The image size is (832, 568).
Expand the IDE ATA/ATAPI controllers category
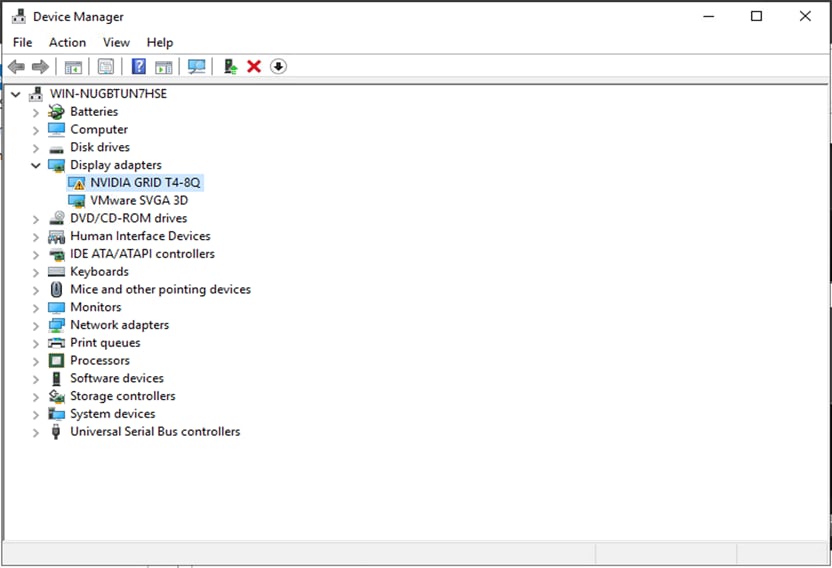click(36, 255)
